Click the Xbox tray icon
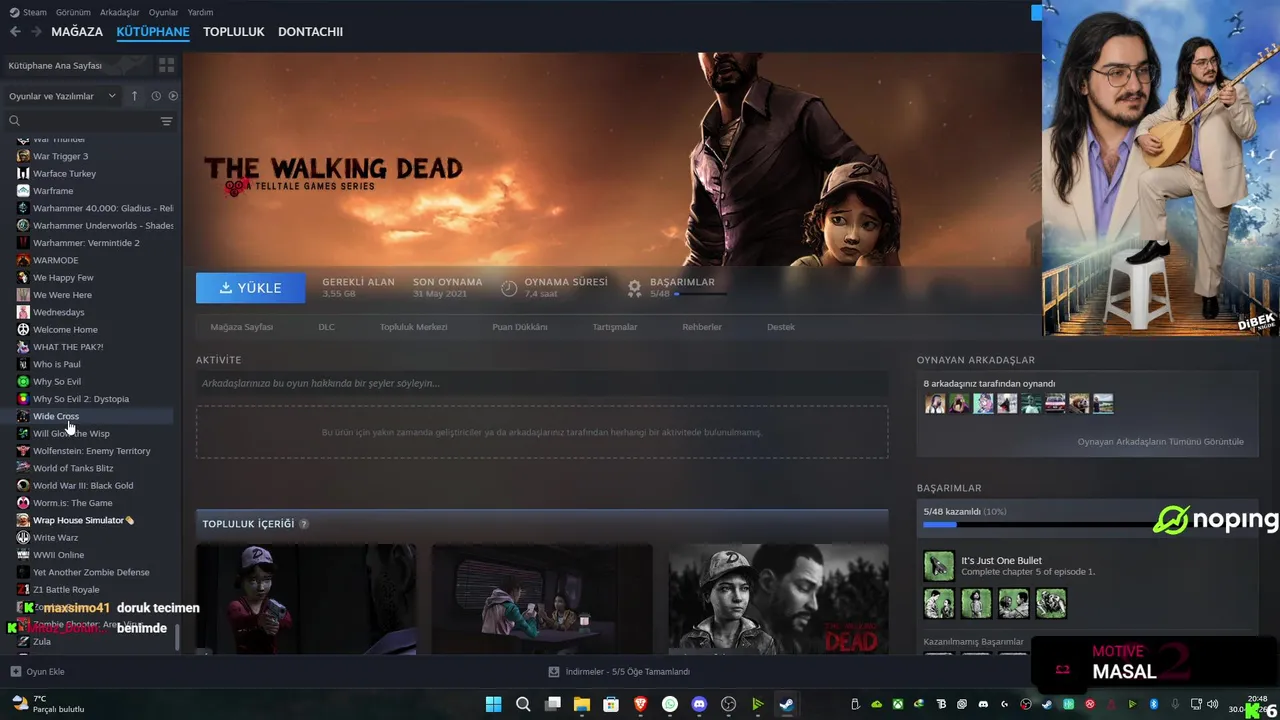Screen dimensions: 1280x720 tap(898, 704)
